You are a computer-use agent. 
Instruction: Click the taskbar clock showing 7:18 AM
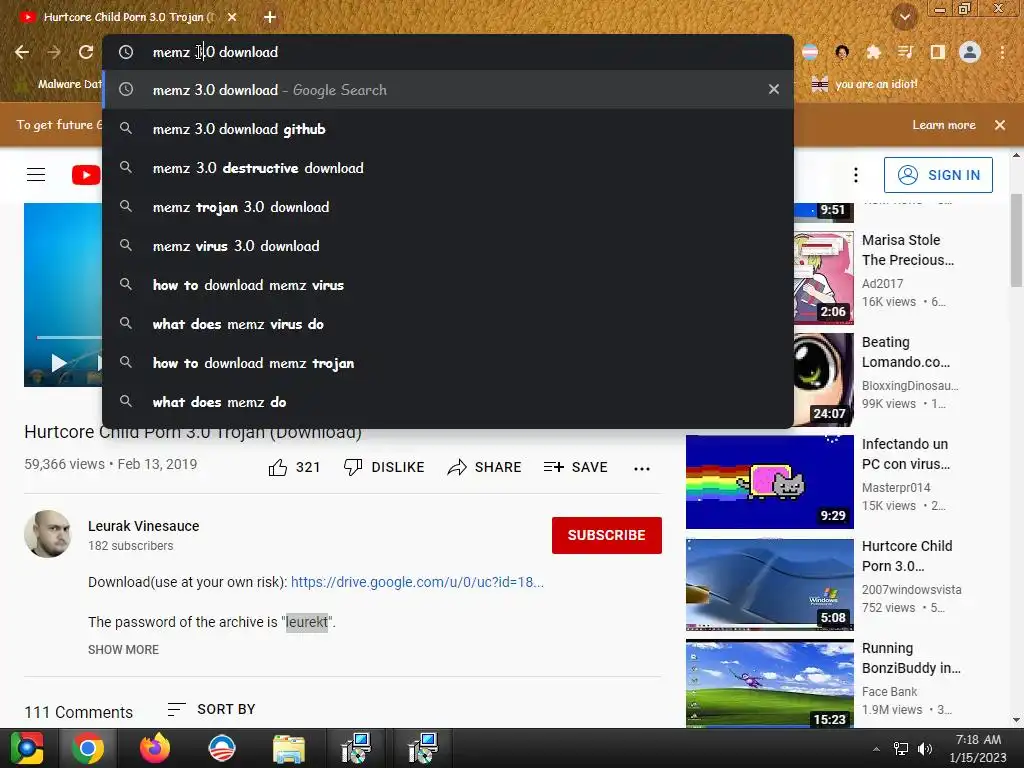978,748
